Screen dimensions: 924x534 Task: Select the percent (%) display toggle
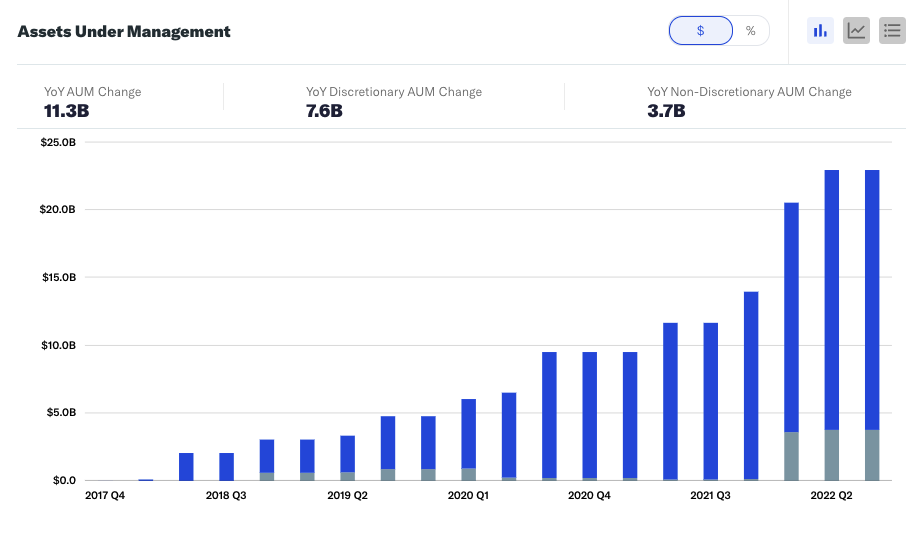click(750, 31)
